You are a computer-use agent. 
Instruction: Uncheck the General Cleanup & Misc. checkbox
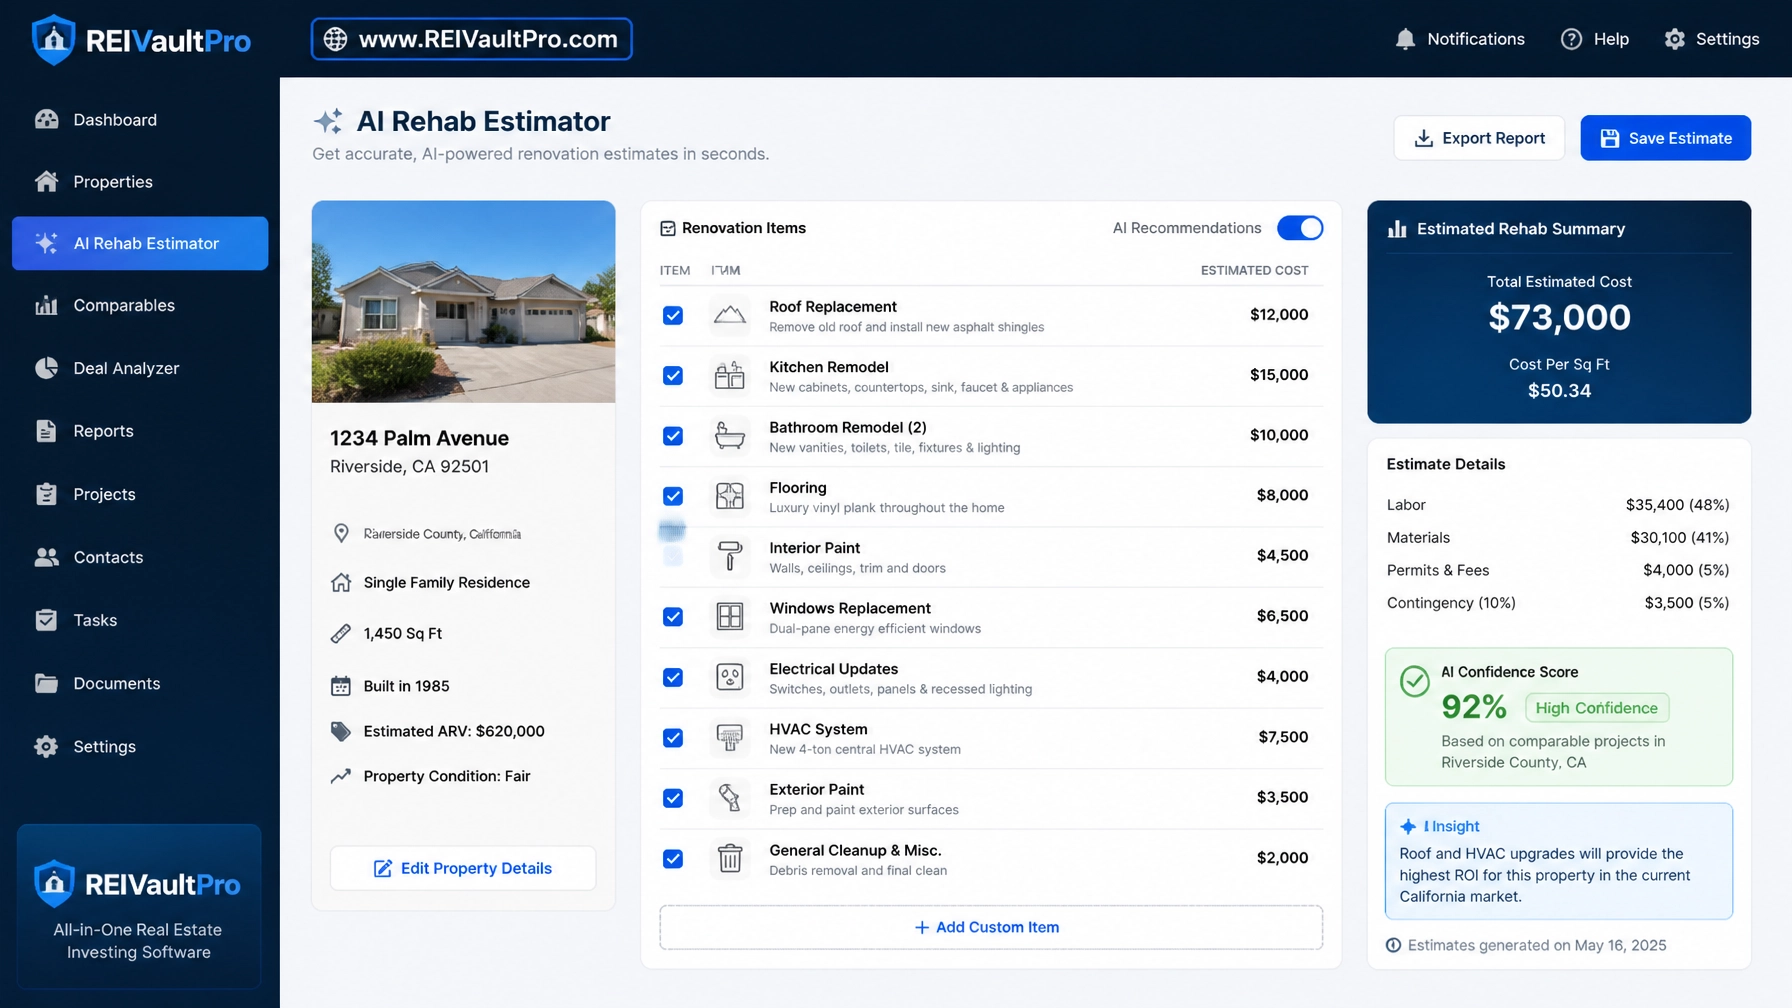[x=673, y=858]
